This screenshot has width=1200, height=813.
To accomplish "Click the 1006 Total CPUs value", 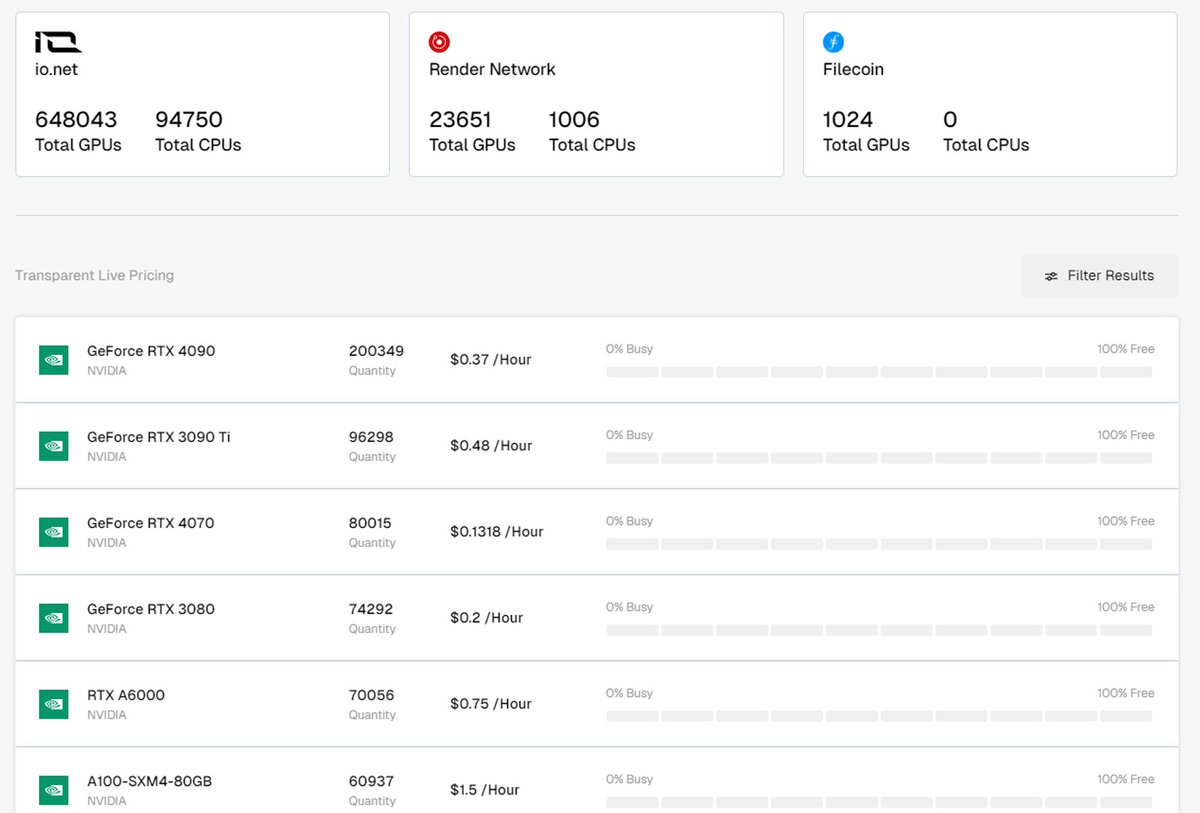I will point(574,120).
